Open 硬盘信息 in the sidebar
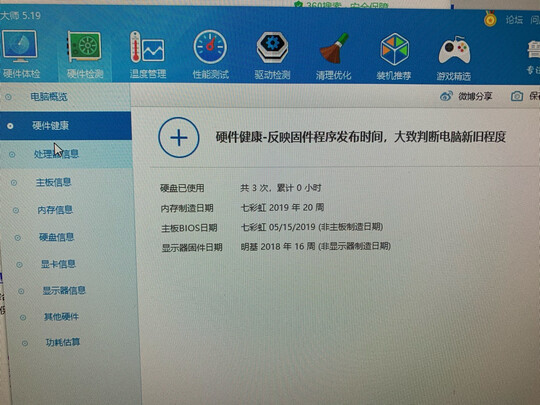Screen dimensions: 540x405 (56, 237)
